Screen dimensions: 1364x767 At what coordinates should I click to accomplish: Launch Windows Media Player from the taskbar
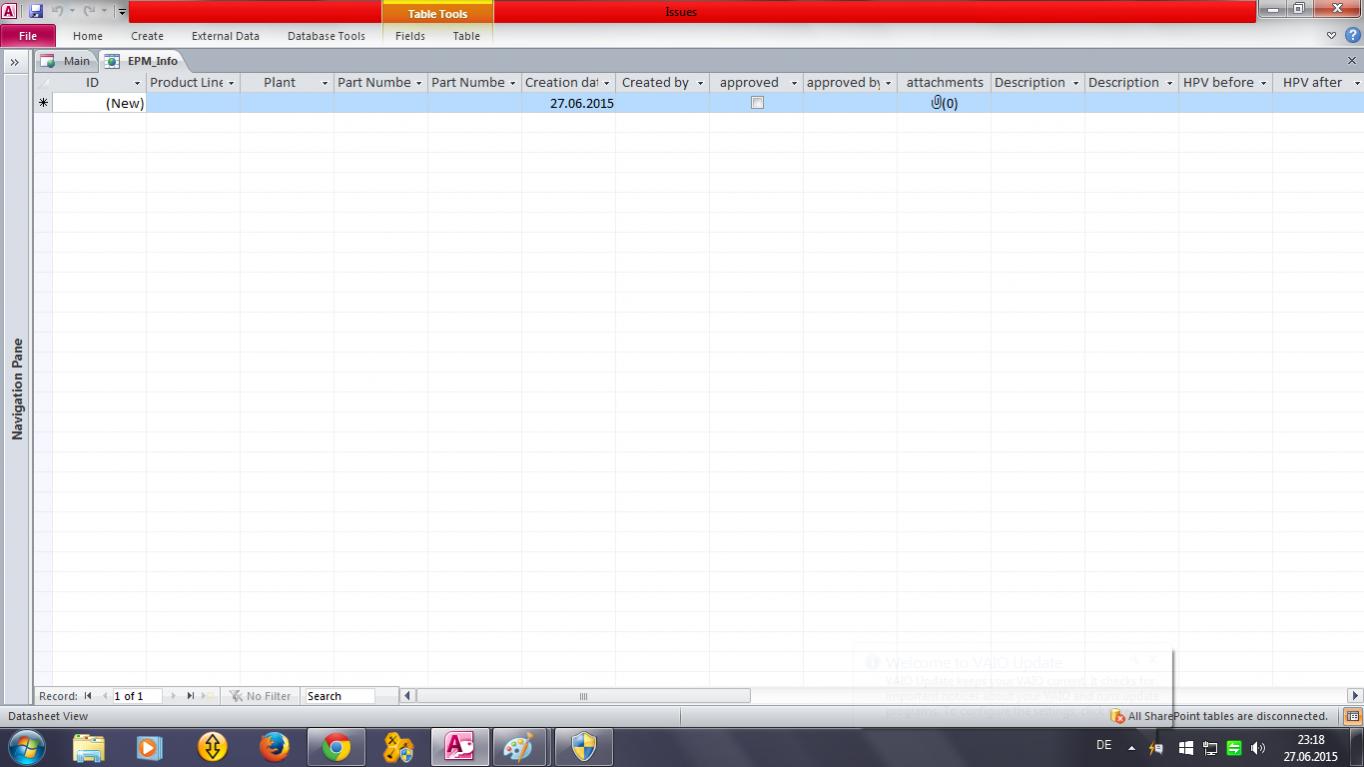coord(149,747)
